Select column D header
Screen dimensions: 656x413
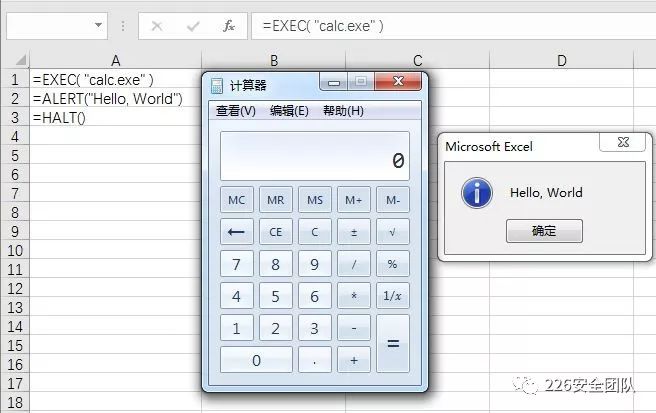tap(561, 60)
